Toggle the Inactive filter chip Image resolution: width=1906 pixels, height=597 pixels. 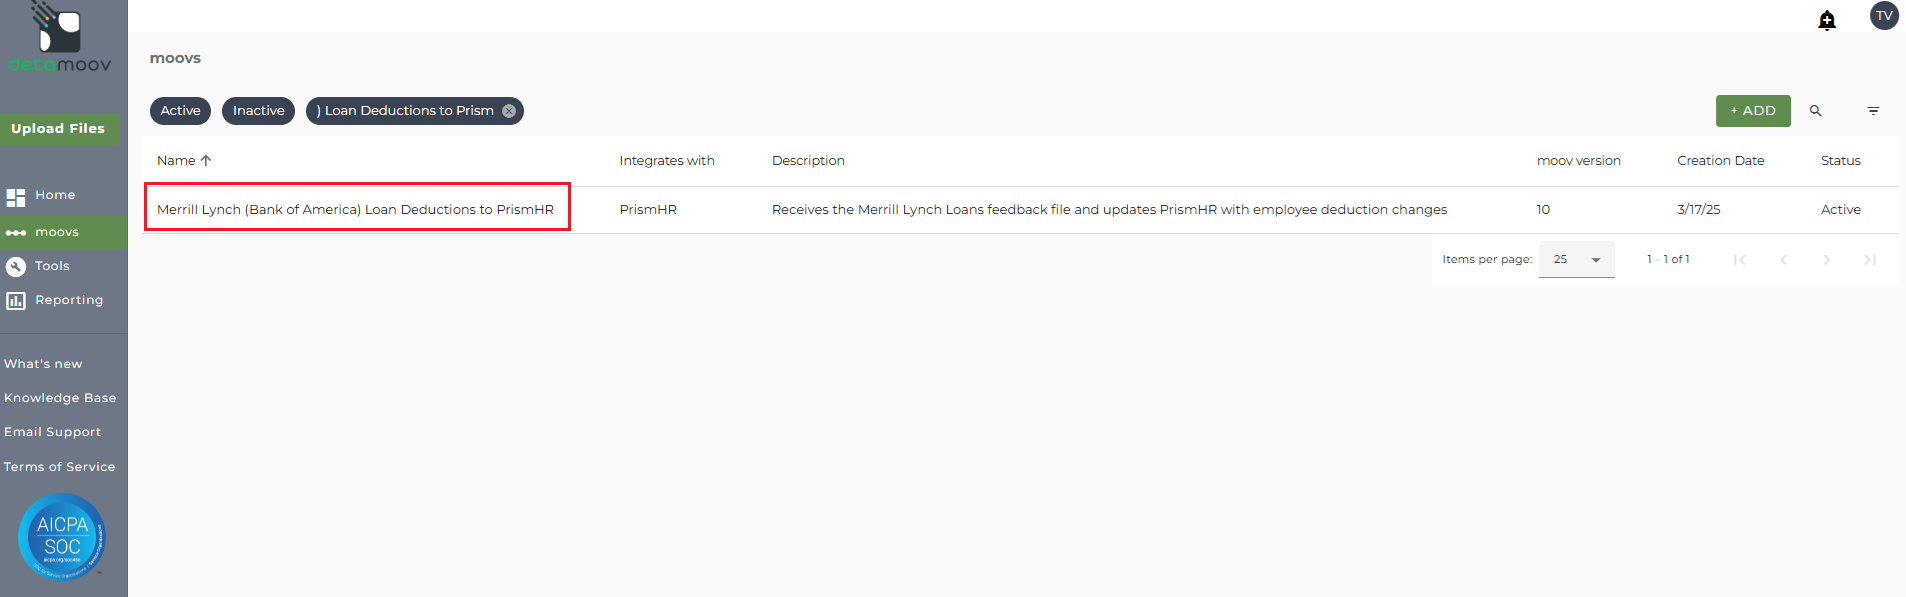click(258, 111)
